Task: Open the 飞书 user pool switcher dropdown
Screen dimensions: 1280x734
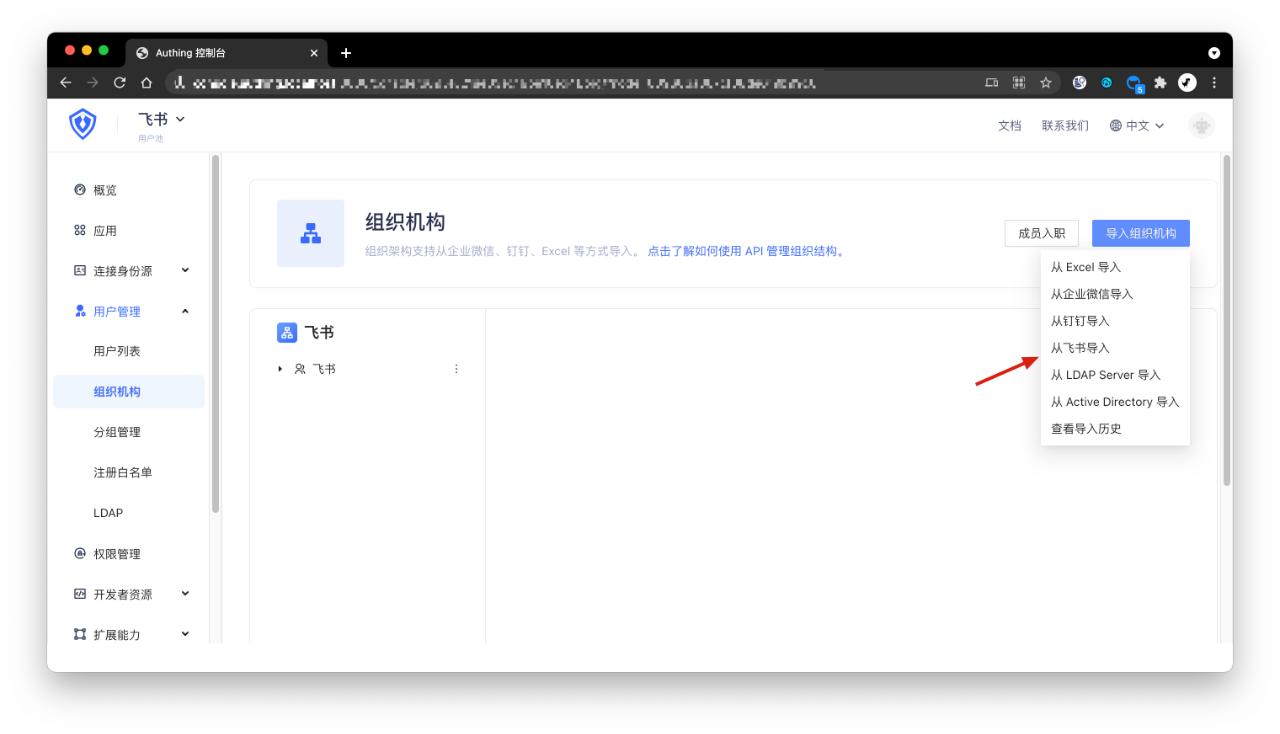Action: (x=162, y=120)
